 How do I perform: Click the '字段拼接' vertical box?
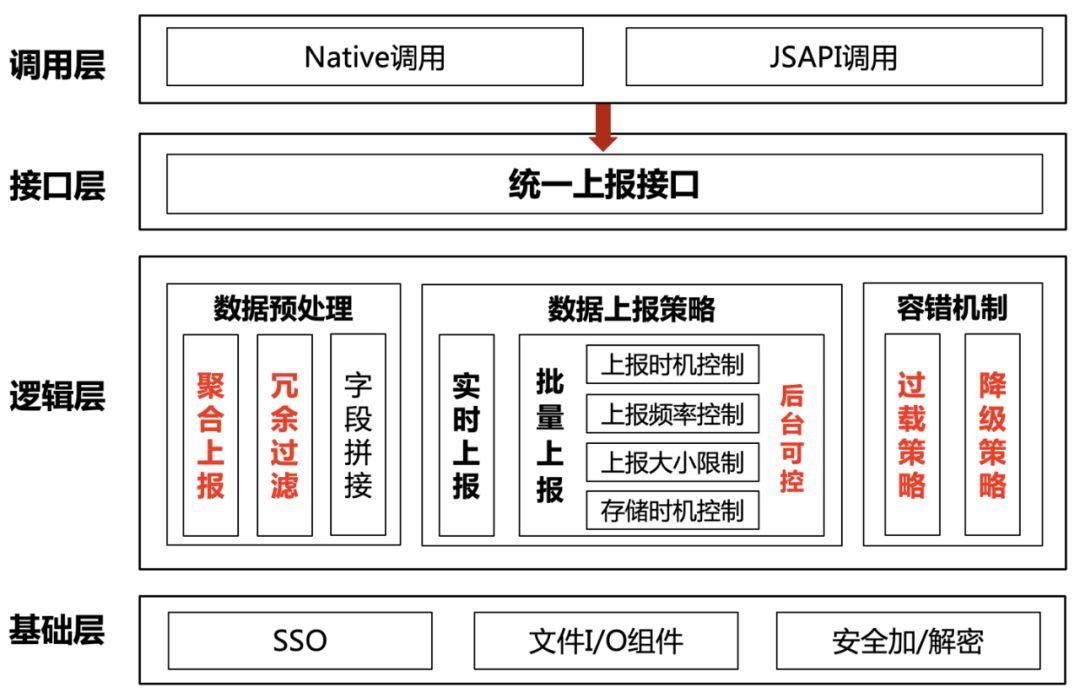[x=358, y=435]
